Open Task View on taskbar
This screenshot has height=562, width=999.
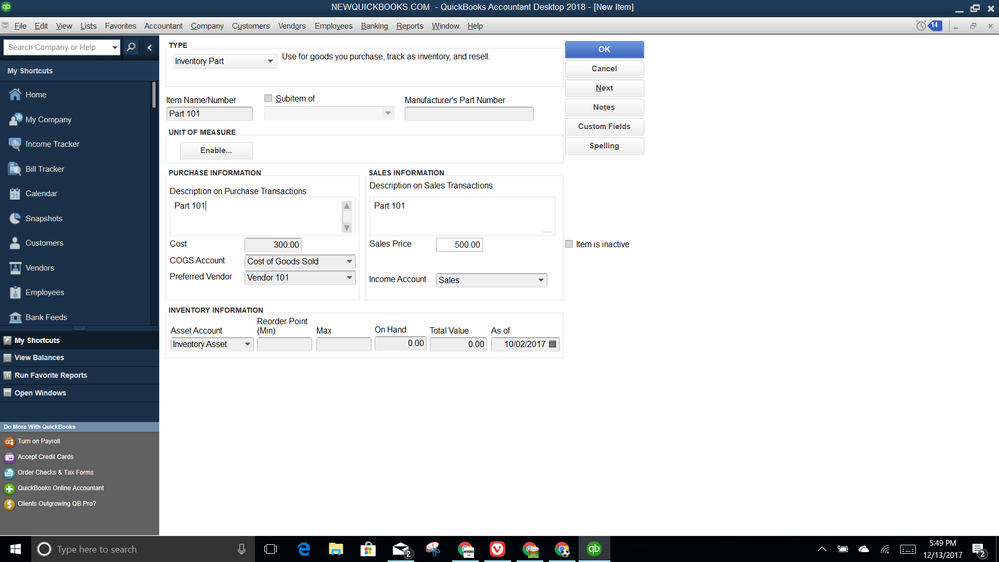click(x=270, y=549)
